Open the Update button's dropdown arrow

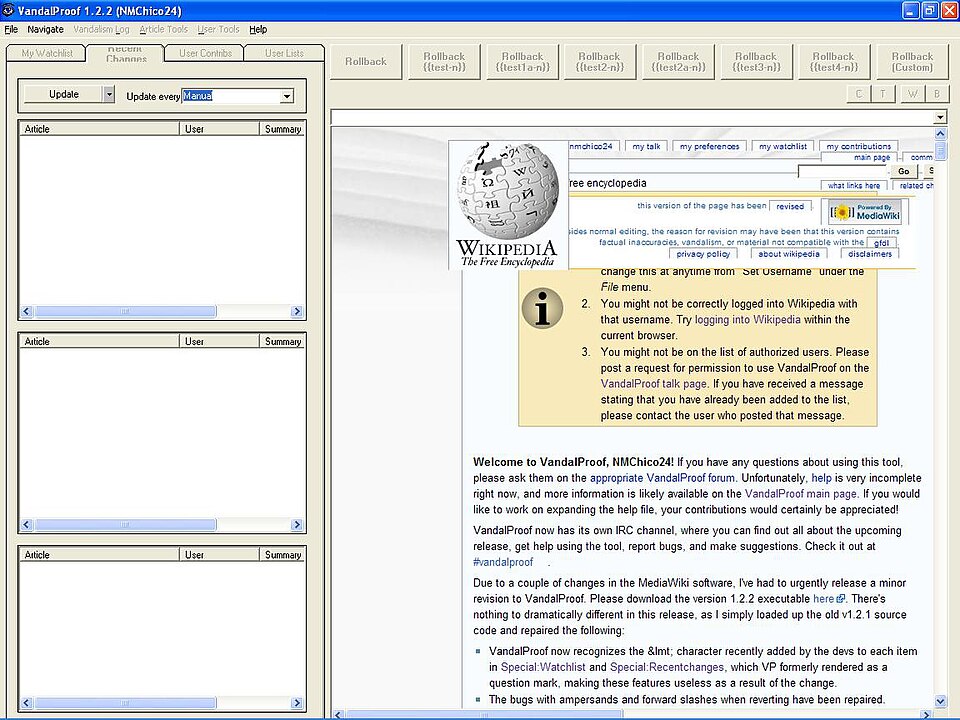click(x=109, y=95)
